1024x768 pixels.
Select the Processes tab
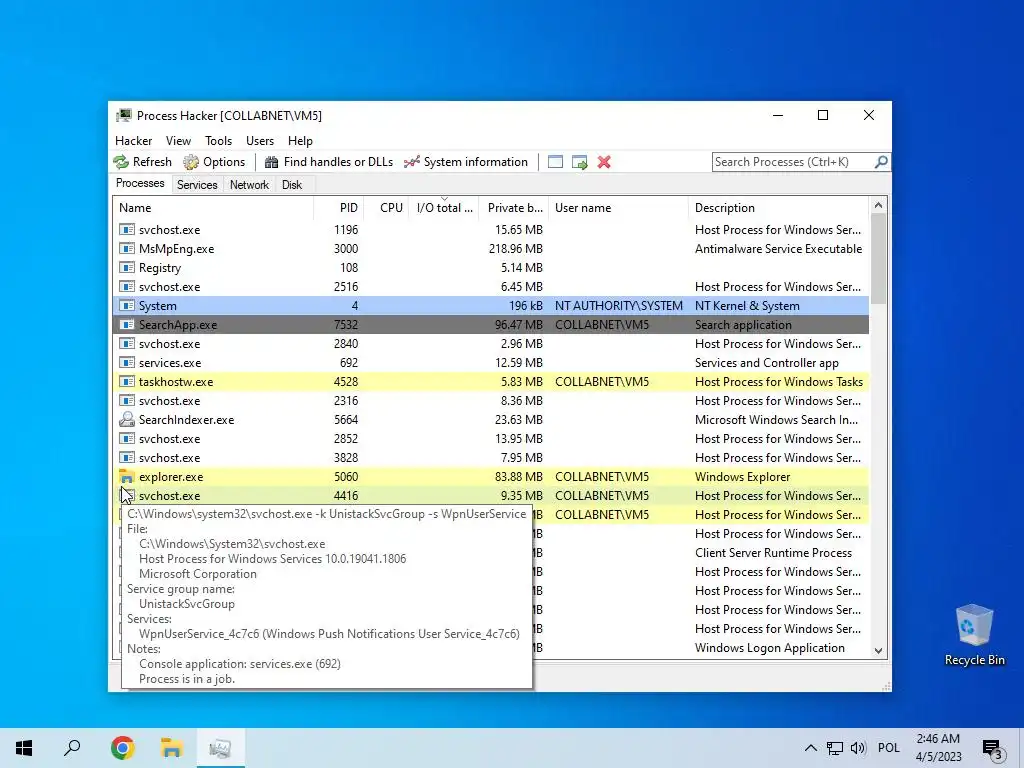coord(140,183)
